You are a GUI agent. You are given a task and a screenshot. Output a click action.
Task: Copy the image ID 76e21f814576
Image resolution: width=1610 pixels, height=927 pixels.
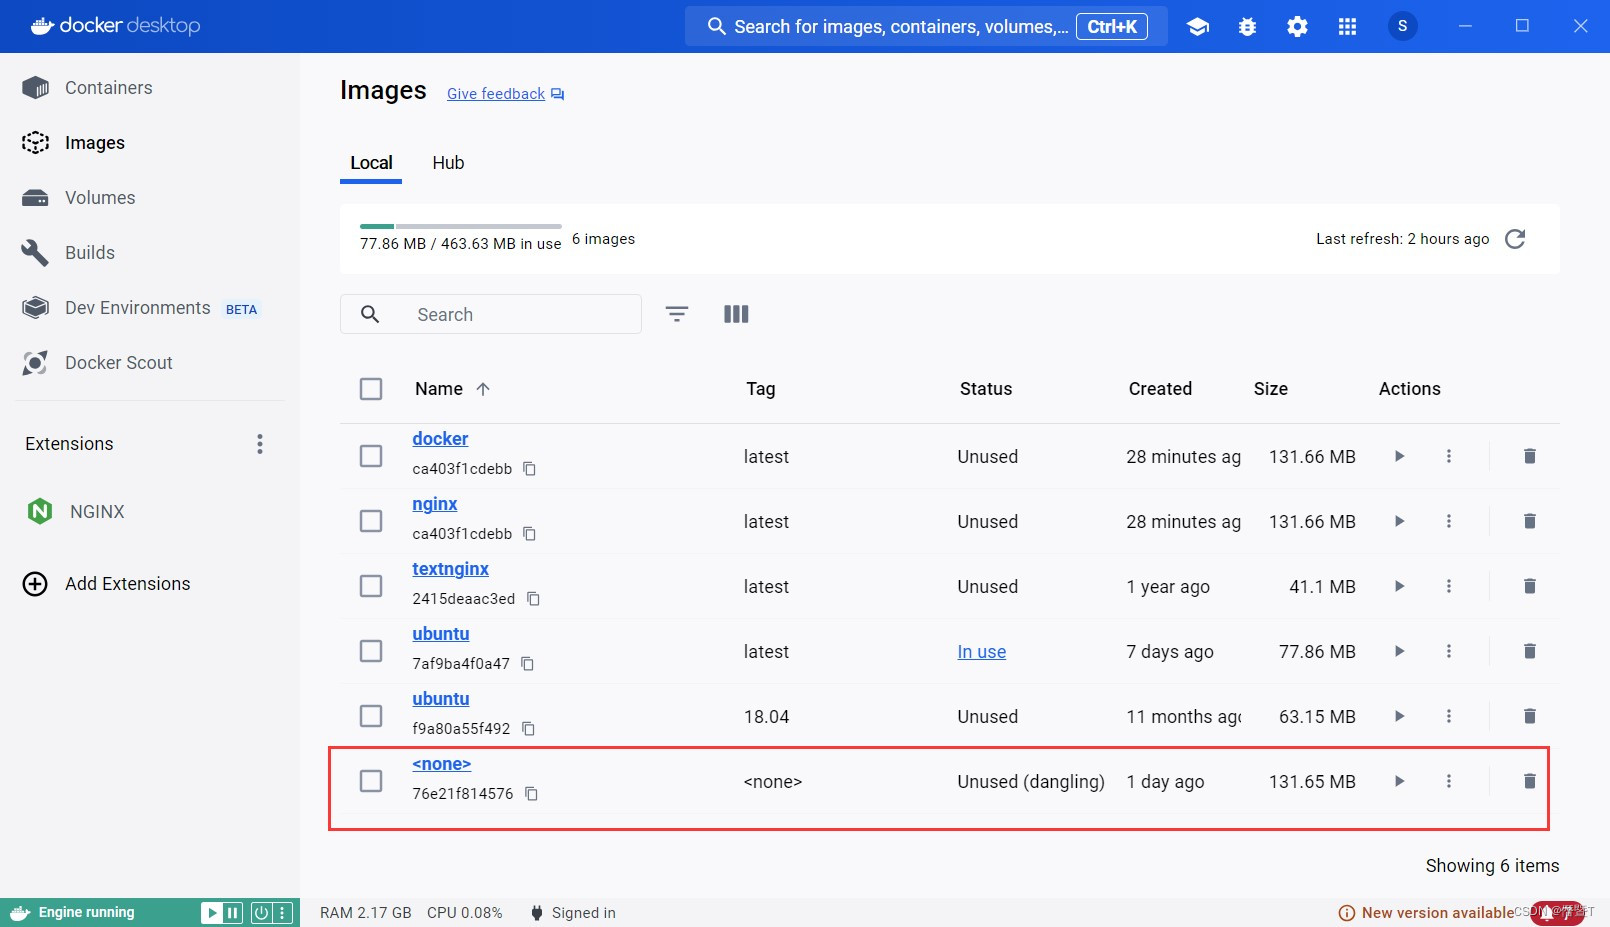(531, 794)
